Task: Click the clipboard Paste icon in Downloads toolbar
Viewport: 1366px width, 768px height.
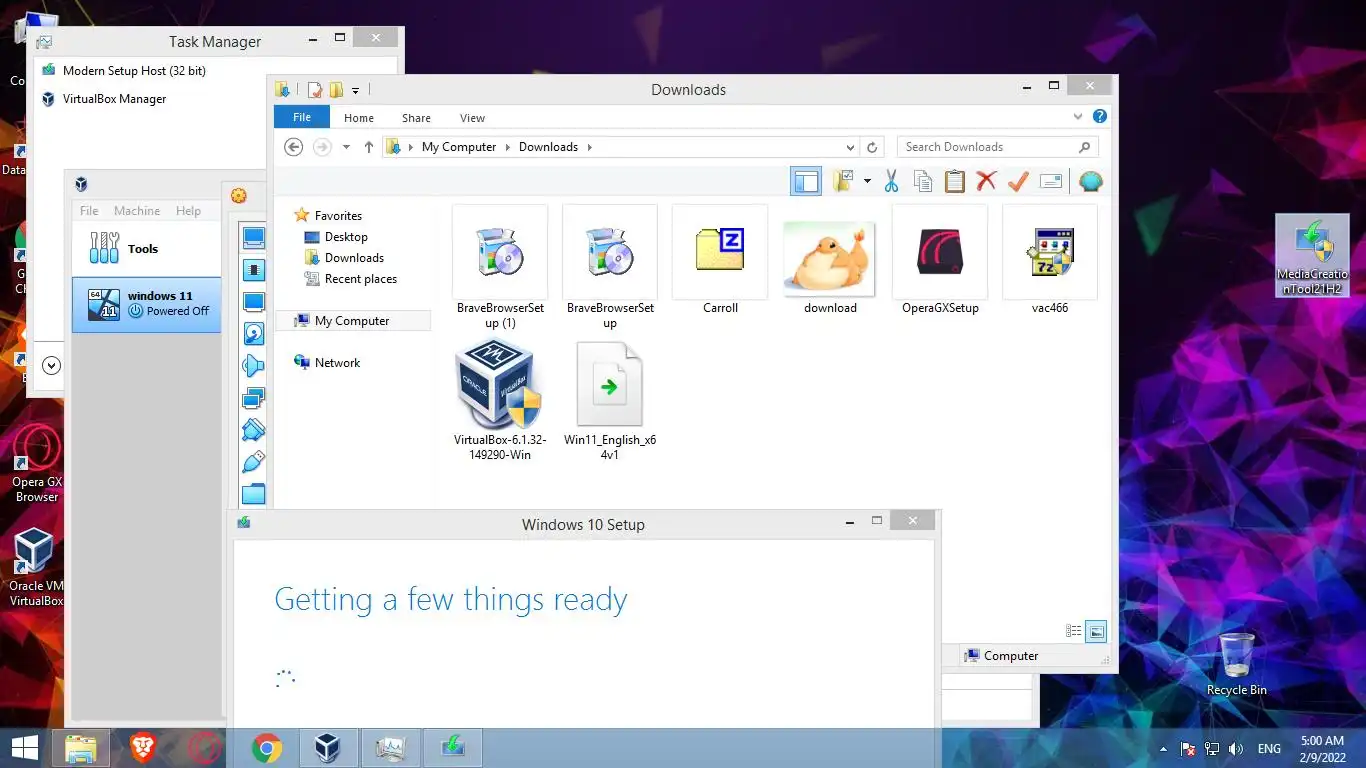Action: (x=955, y=181)
